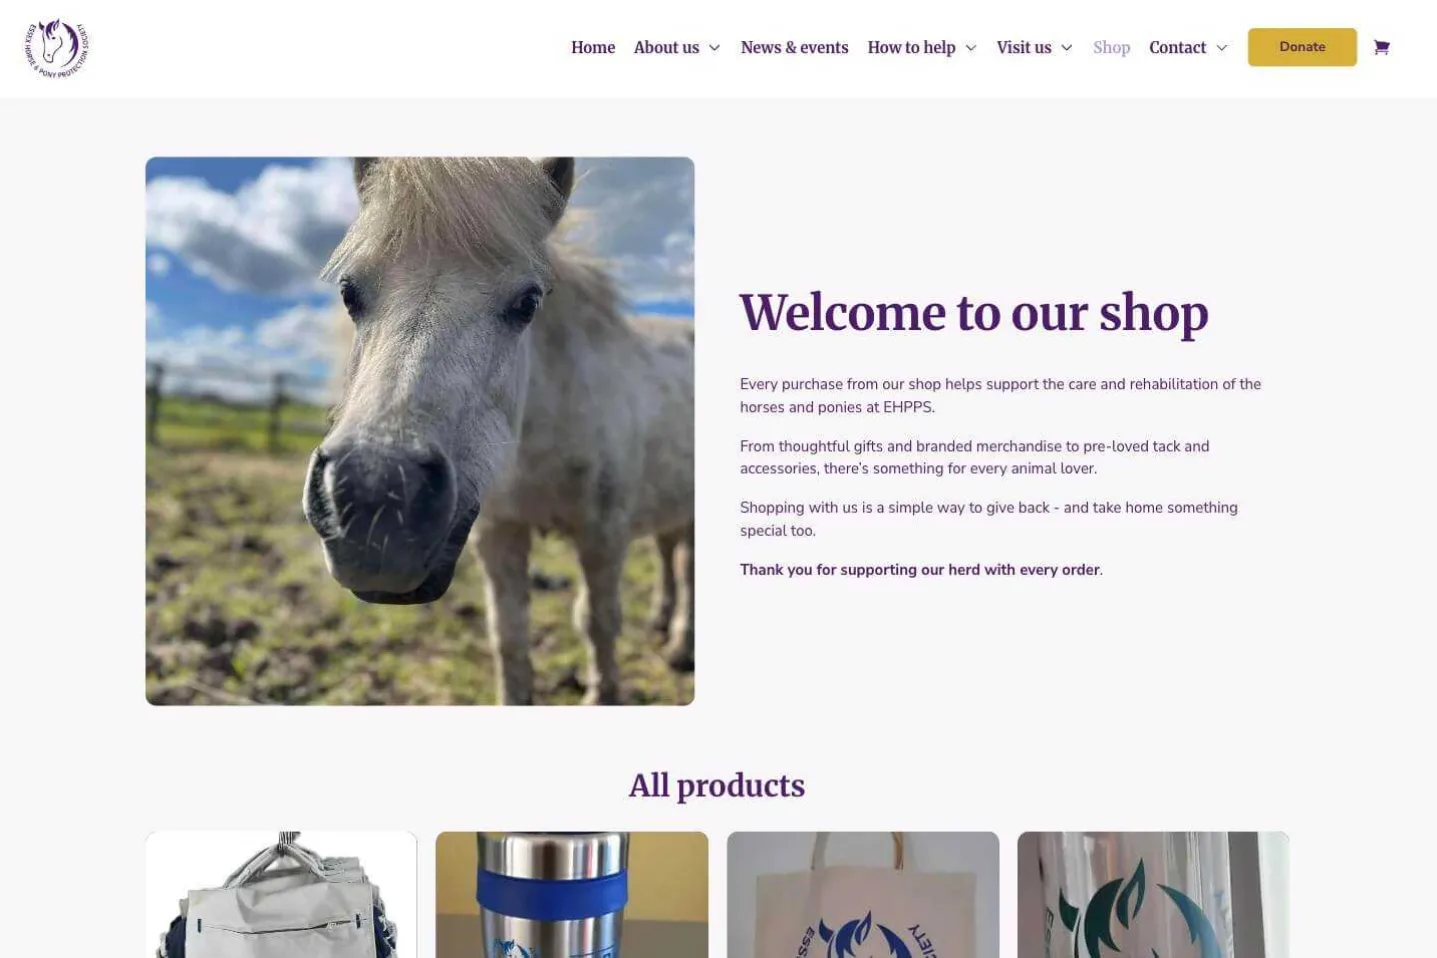Open the steel travel mug product
1437x958 pixels.
coord(572,894)
